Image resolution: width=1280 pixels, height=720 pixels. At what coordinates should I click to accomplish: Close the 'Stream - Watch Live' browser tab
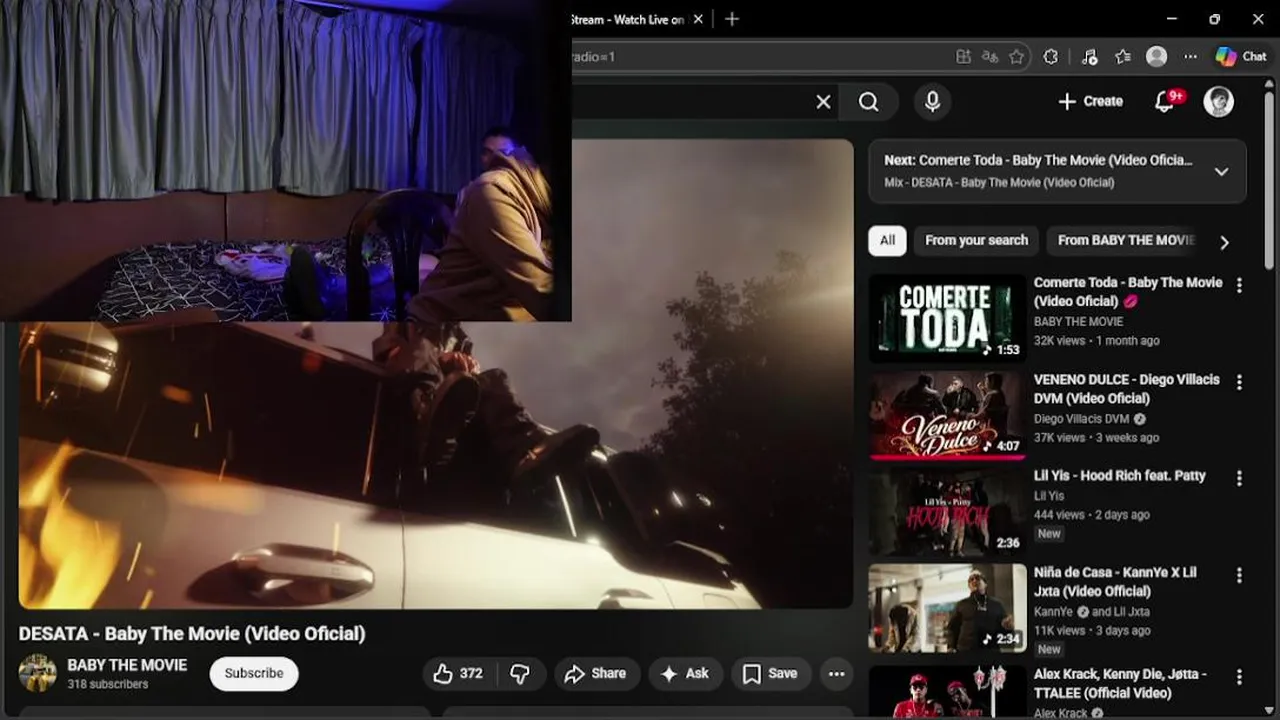click(x=699, y=19)
